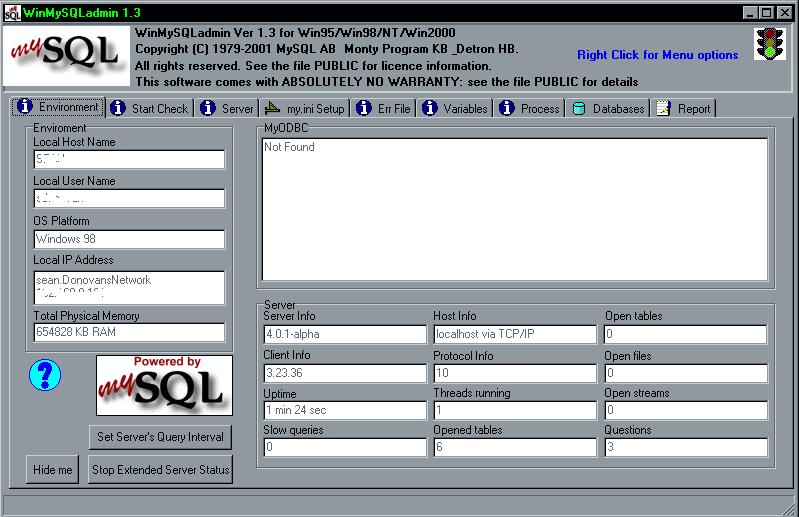Click the MyODBC Not Found text area

(x=515, y=209)
